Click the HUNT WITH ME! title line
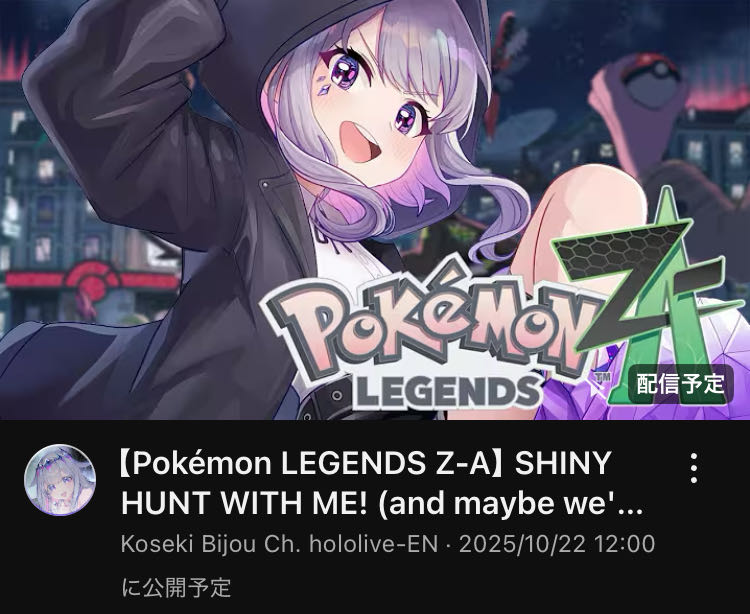Image resolution: width=750 pixels, height=614 pixels. tap(247, 503)
